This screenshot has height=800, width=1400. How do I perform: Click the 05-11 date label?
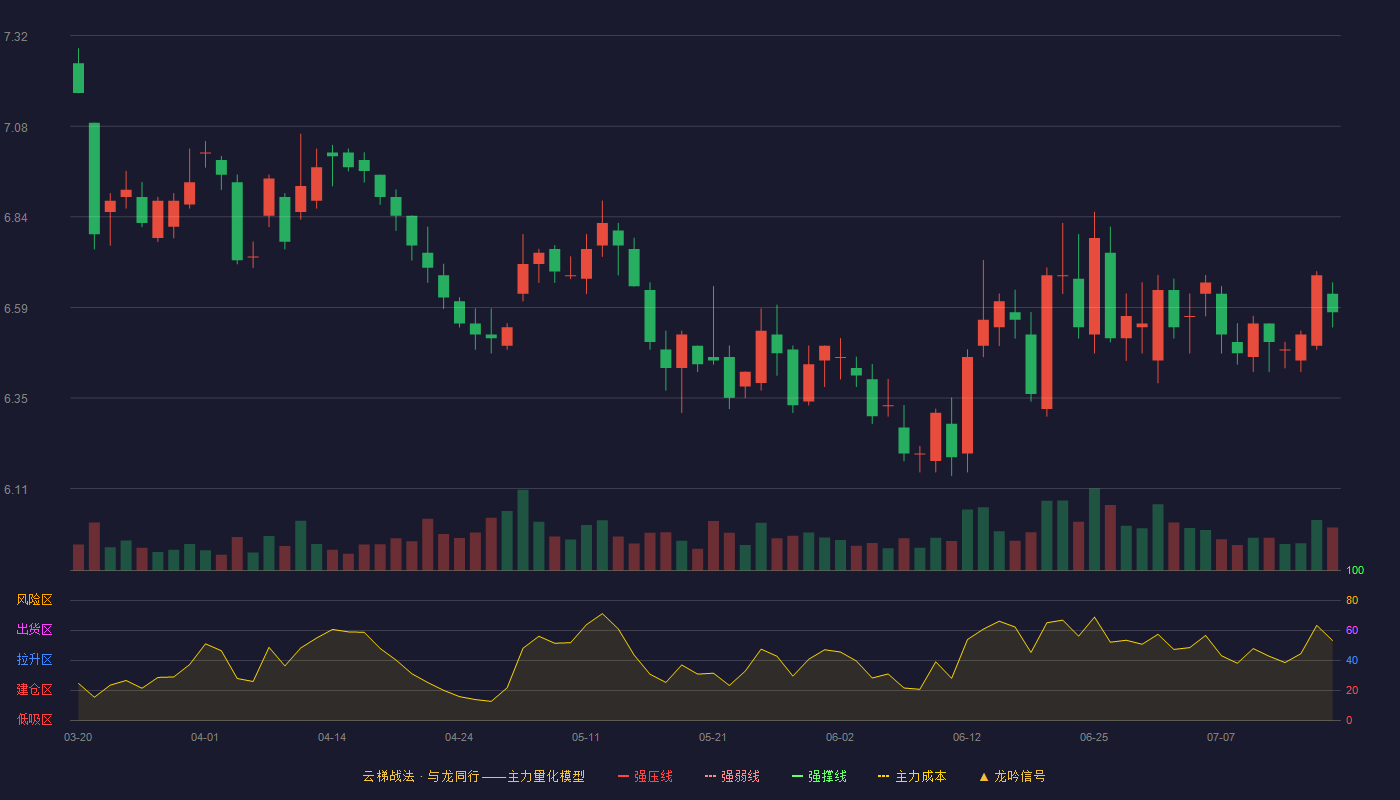click(586, 737)
